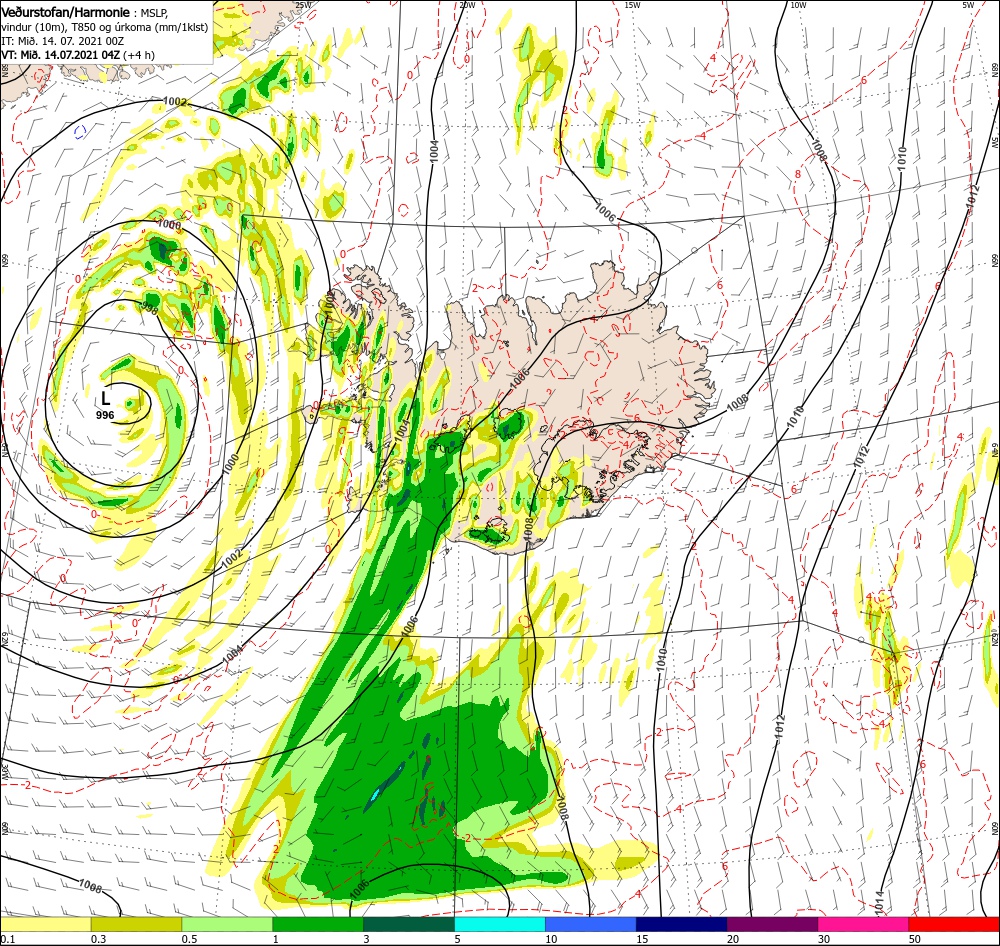1000x946 pixels.
Task: Click the 'VT: Mið. 14.07.2021 04Z' line
Action: (x=61, y=55)
